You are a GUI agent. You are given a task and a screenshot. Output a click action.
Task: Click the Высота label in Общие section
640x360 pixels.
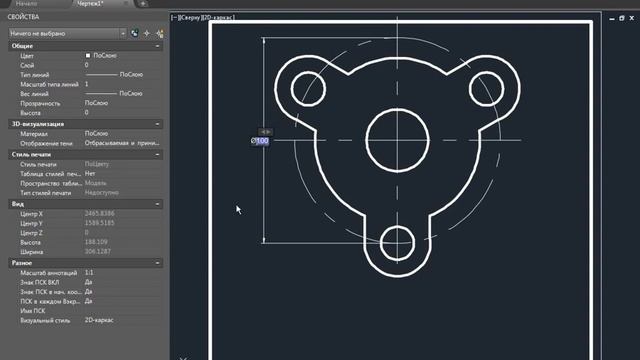pos(30,113)
